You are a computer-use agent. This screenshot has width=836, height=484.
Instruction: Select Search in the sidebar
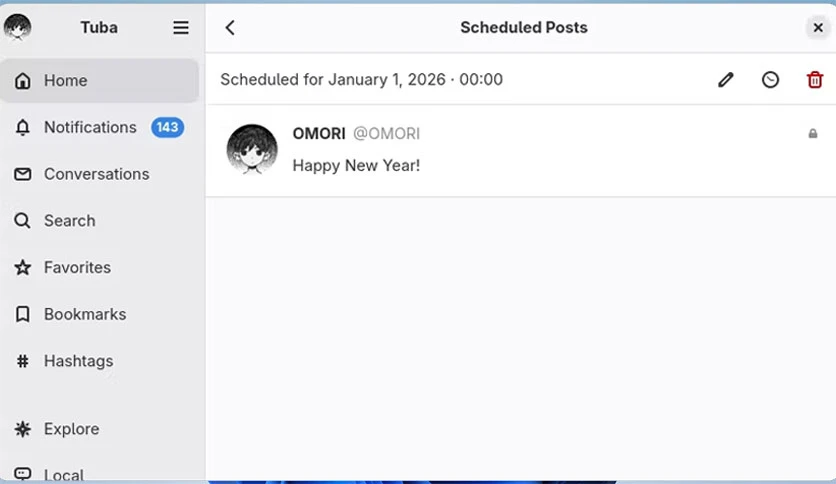click(x=100, y=221)
